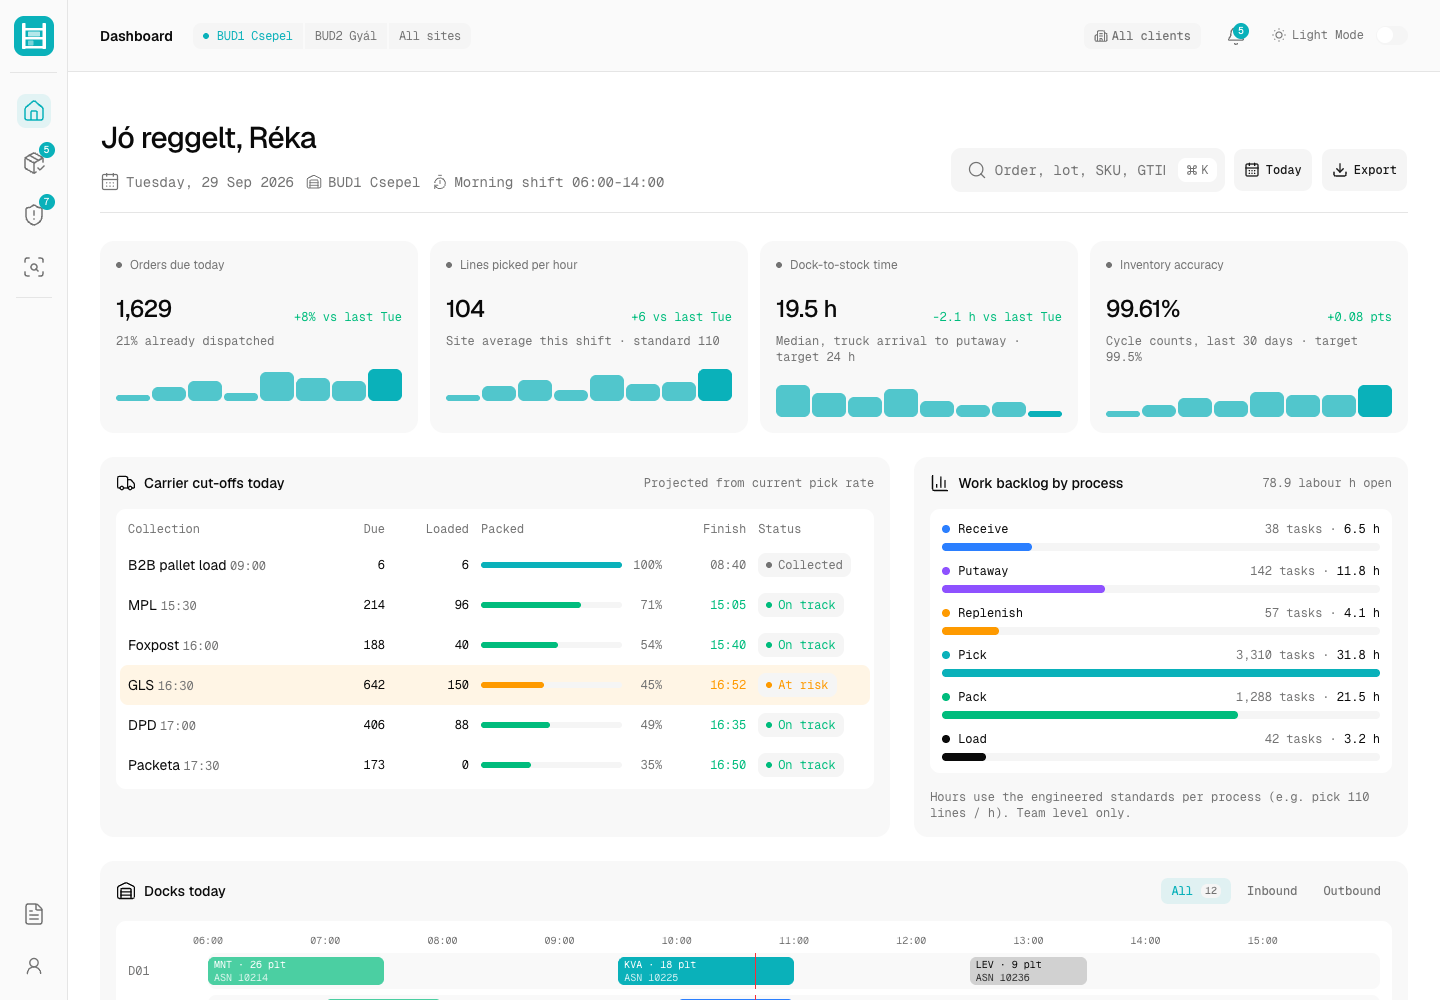This screenshot has width=1440, height=1000.
Task: Open the scan search sidebar icon
Action: click(34, 267)
